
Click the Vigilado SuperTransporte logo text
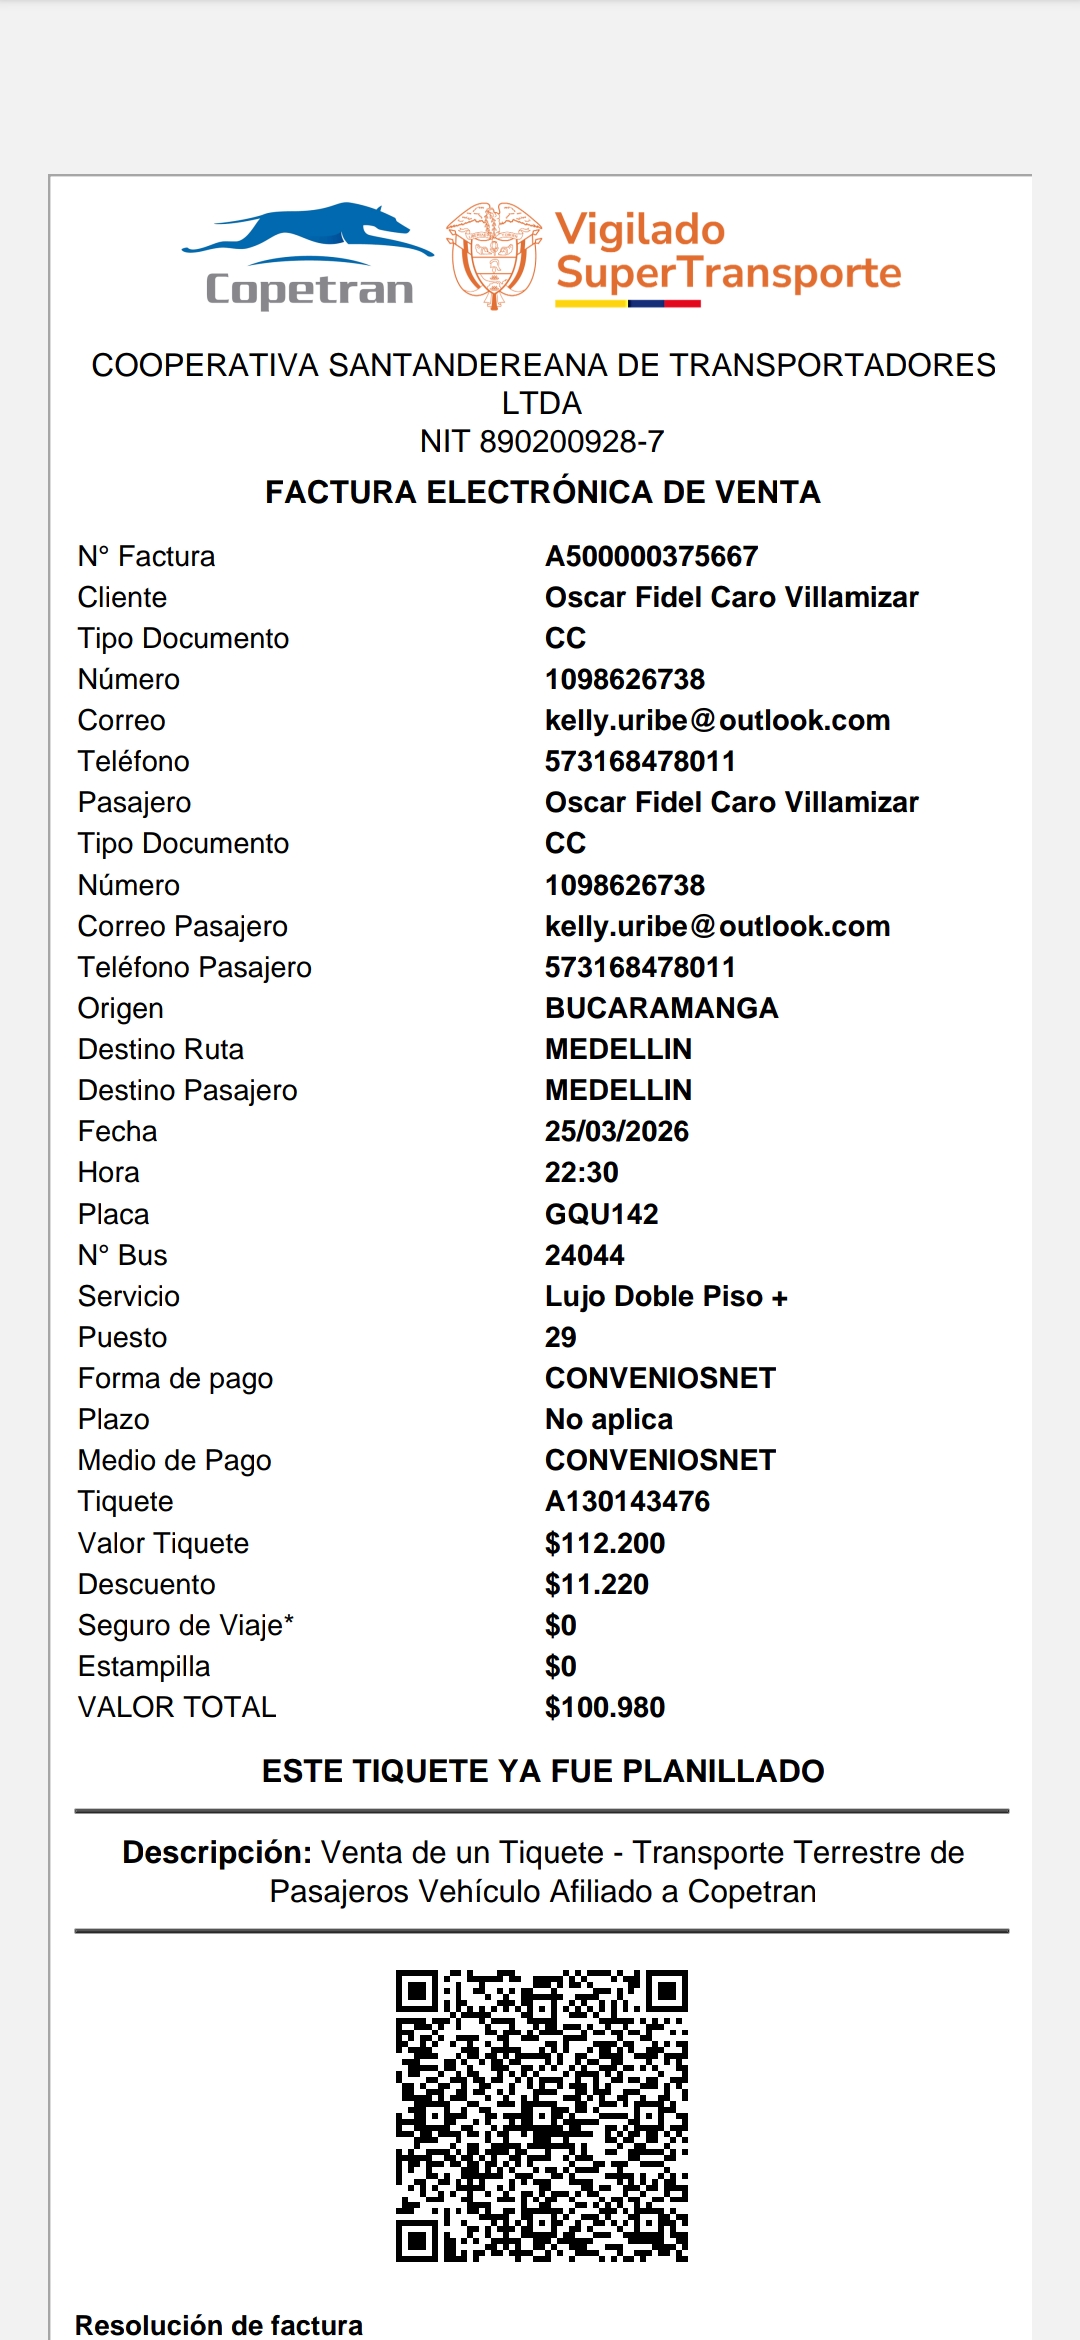(727, 254)
